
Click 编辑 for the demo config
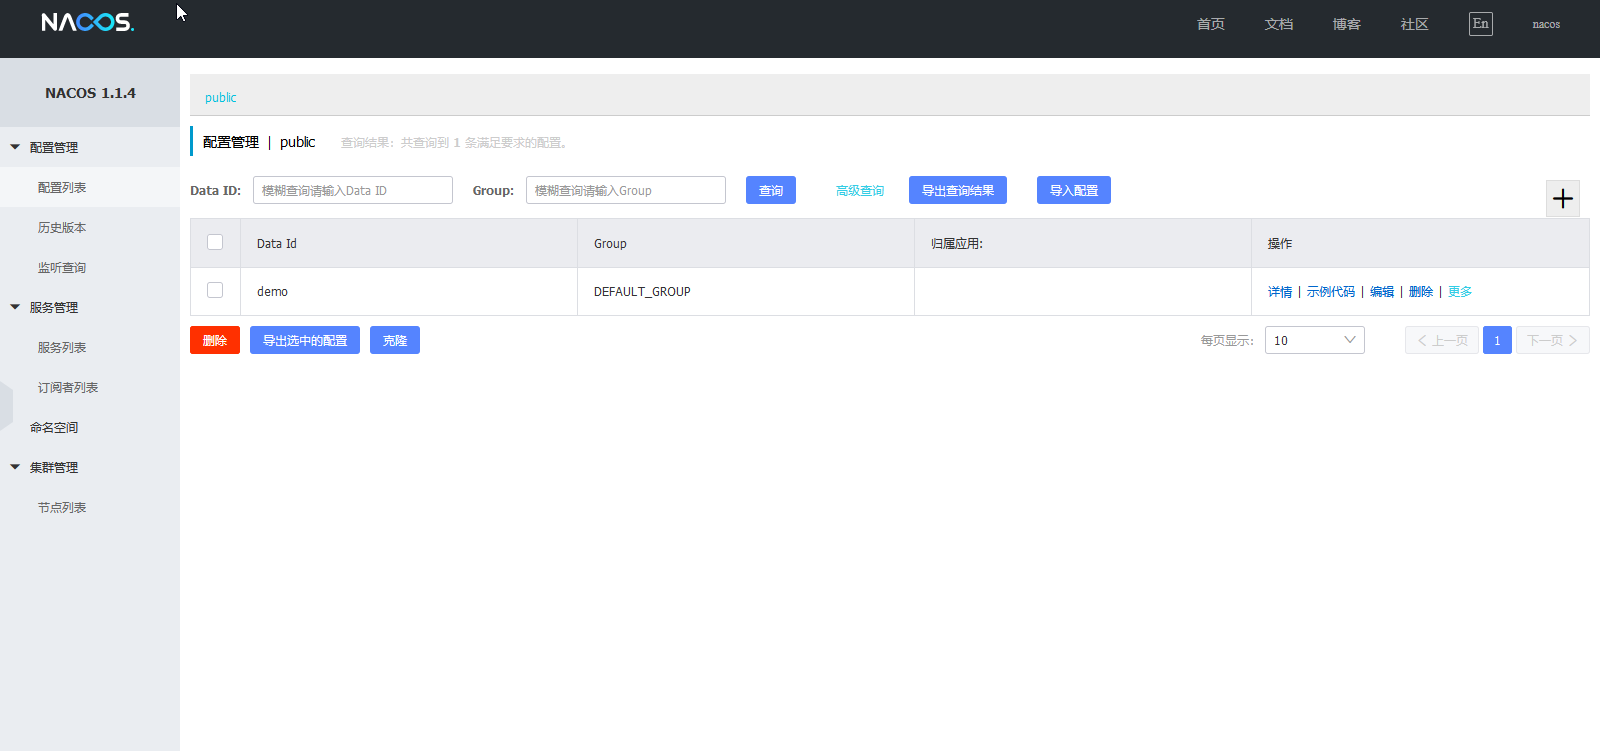(x=1382, y=292)
